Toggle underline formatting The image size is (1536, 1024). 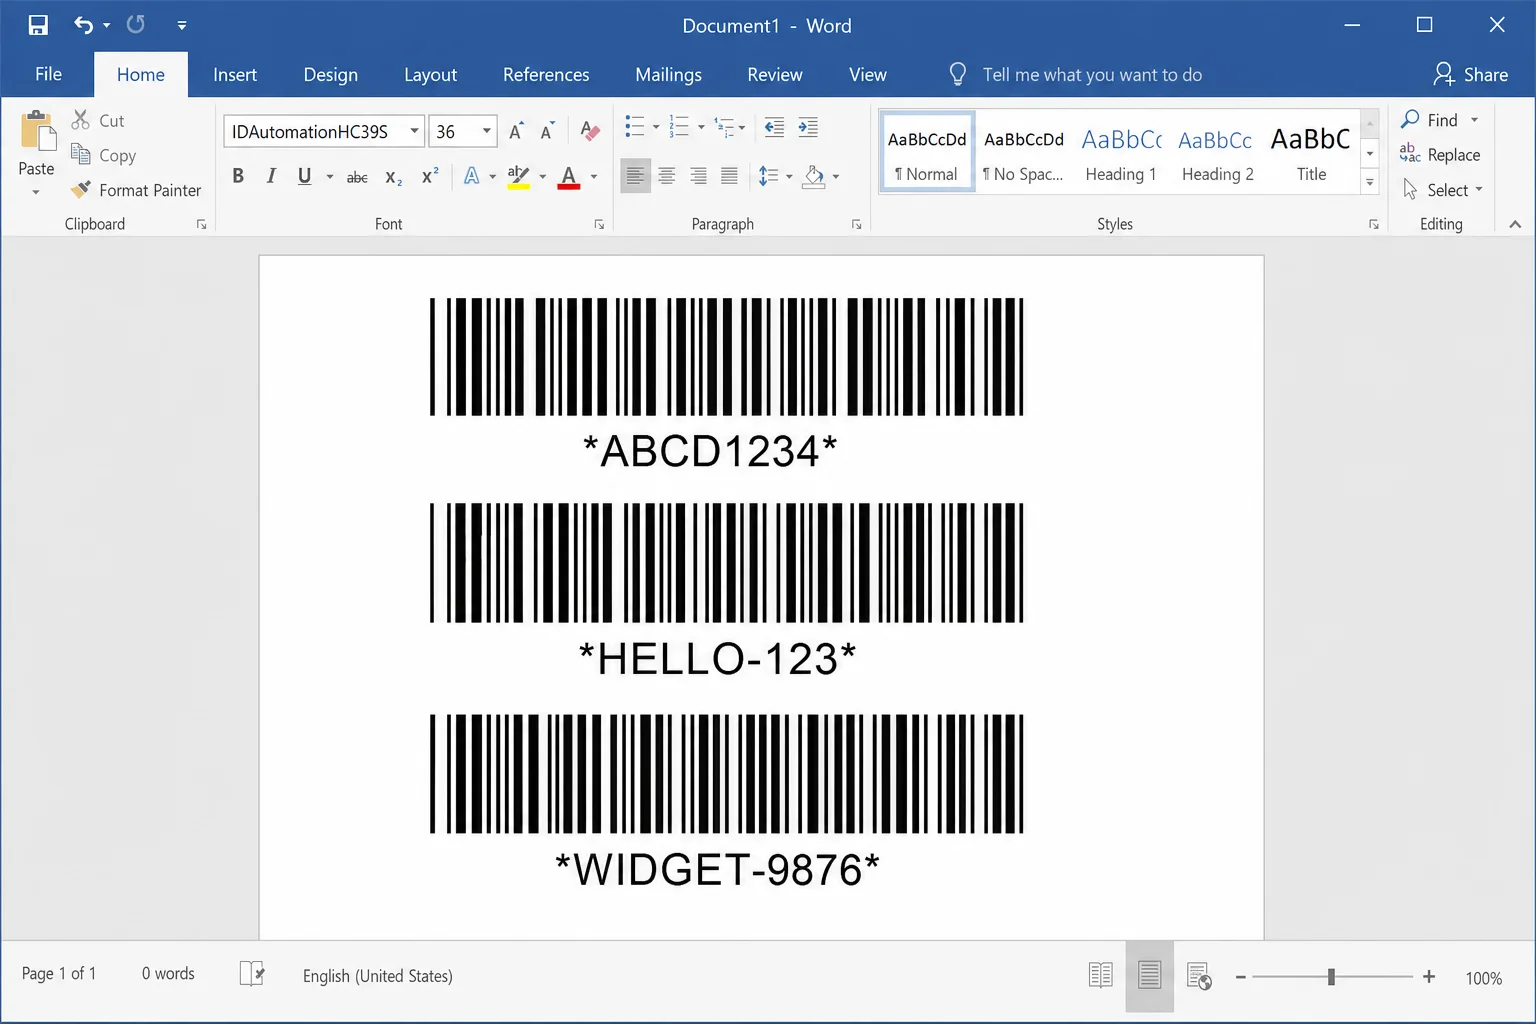(304, 177)
